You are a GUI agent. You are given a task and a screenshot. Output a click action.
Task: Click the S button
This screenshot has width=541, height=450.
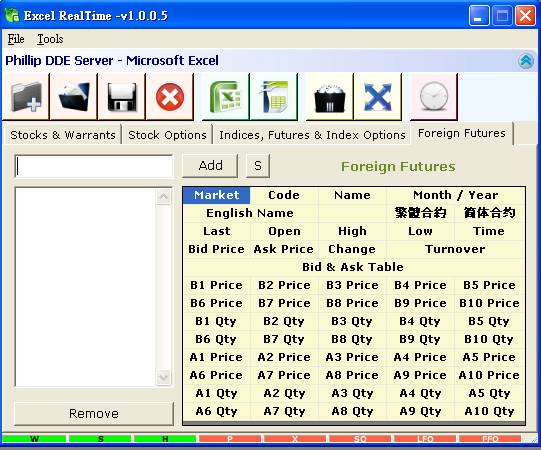point(258,166)
